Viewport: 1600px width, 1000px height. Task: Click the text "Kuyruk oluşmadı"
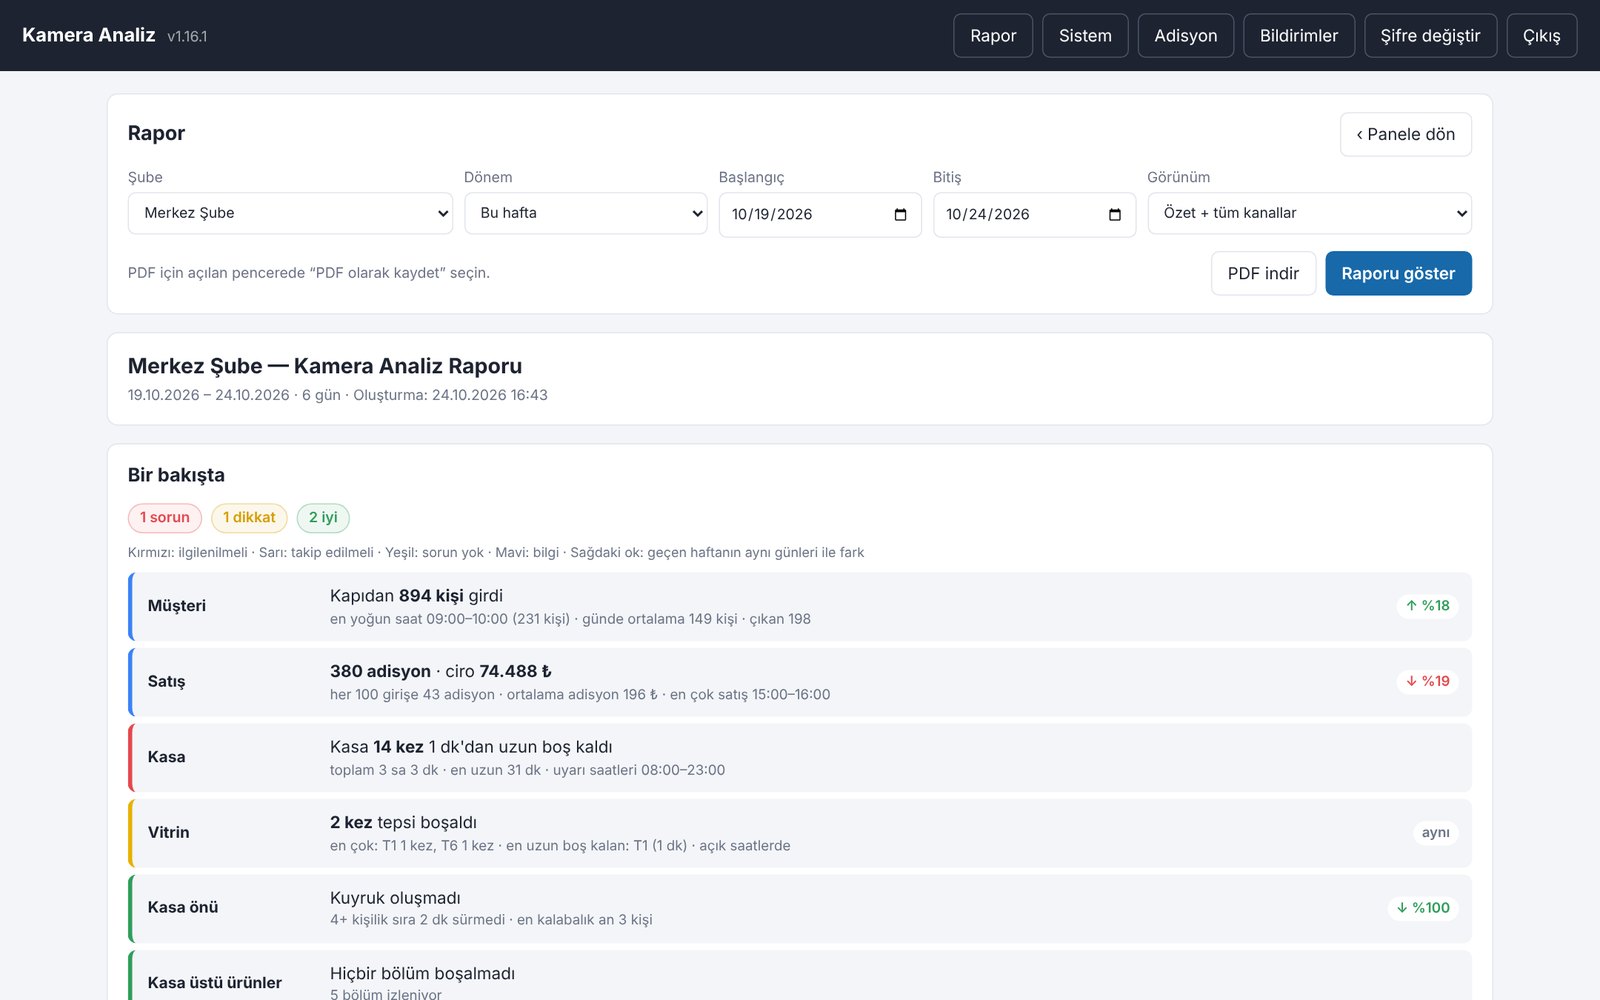(x=395, y=898)
